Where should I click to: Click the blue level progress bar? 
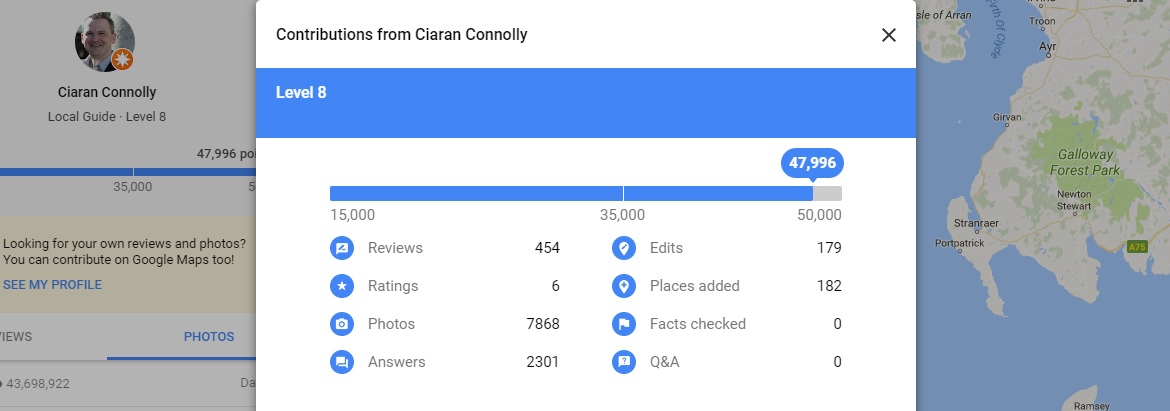(586, 193)
